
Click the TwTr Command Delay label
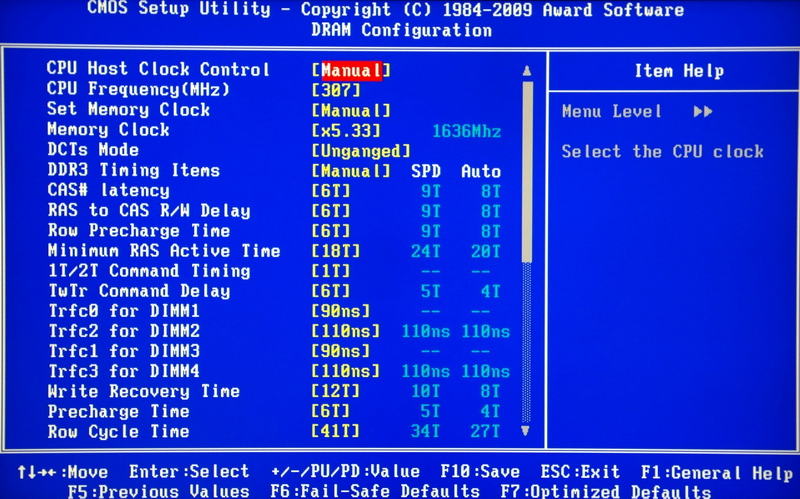(139, 291)
